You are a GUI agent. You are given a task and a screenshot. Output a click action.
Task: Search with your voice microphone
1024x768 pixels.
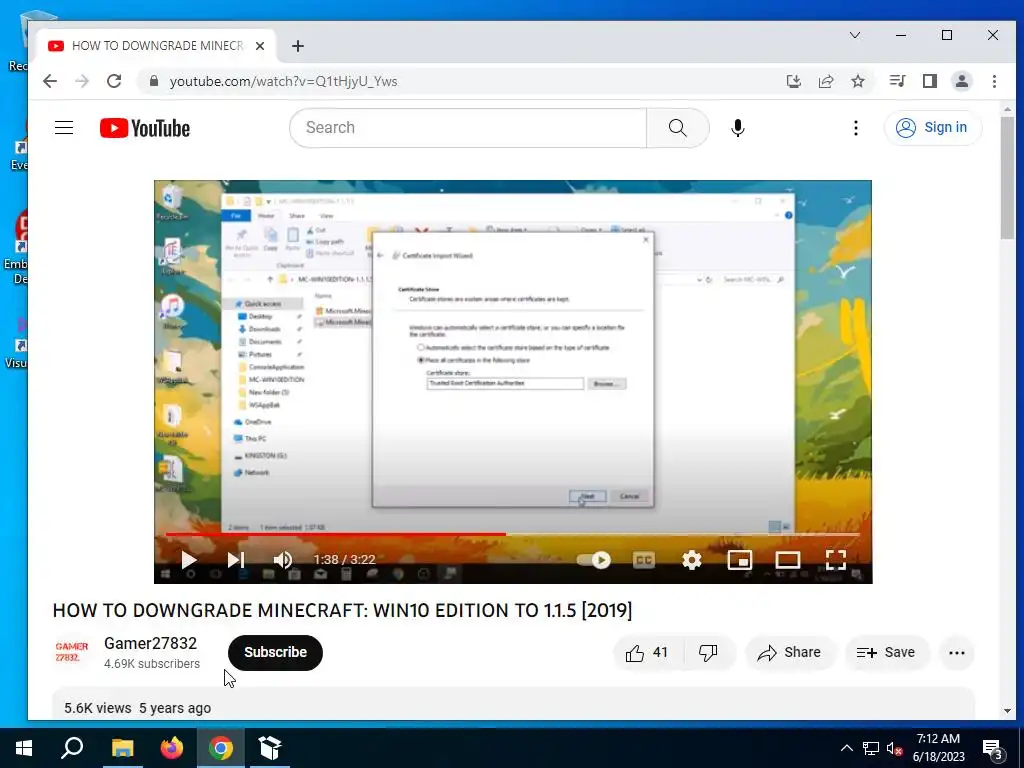pyautogui.click(x=738, y=127)
